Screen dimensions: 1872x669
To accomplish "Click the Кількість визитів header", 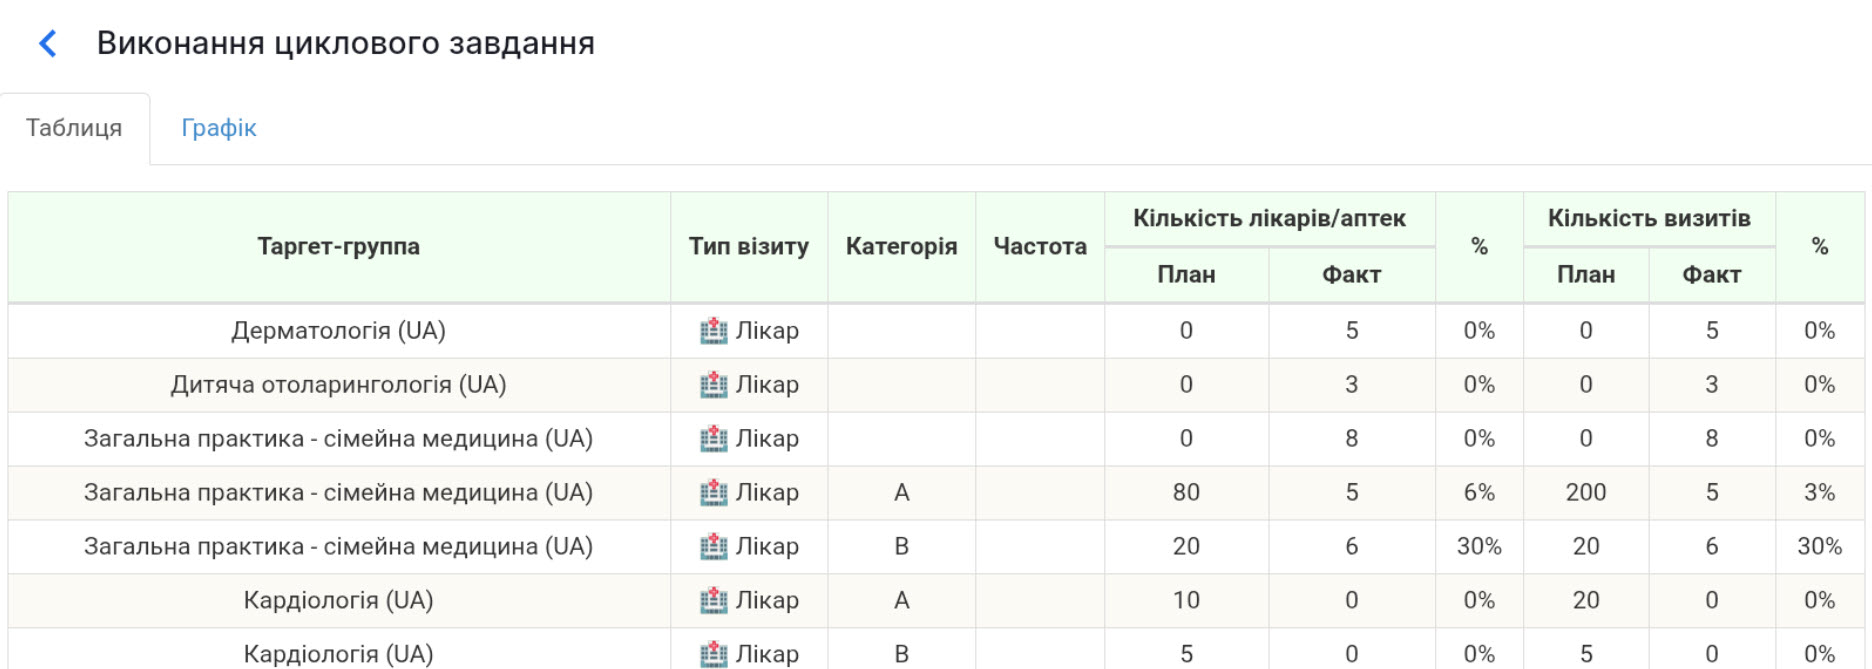I will [1648, 219].
